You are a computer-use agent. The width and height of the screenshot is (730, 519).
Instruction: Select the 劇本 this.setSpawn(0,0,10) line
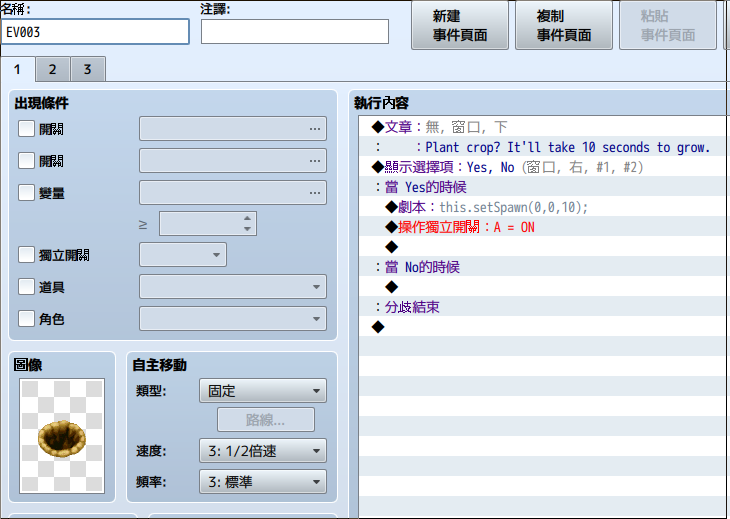pos(544,207)
